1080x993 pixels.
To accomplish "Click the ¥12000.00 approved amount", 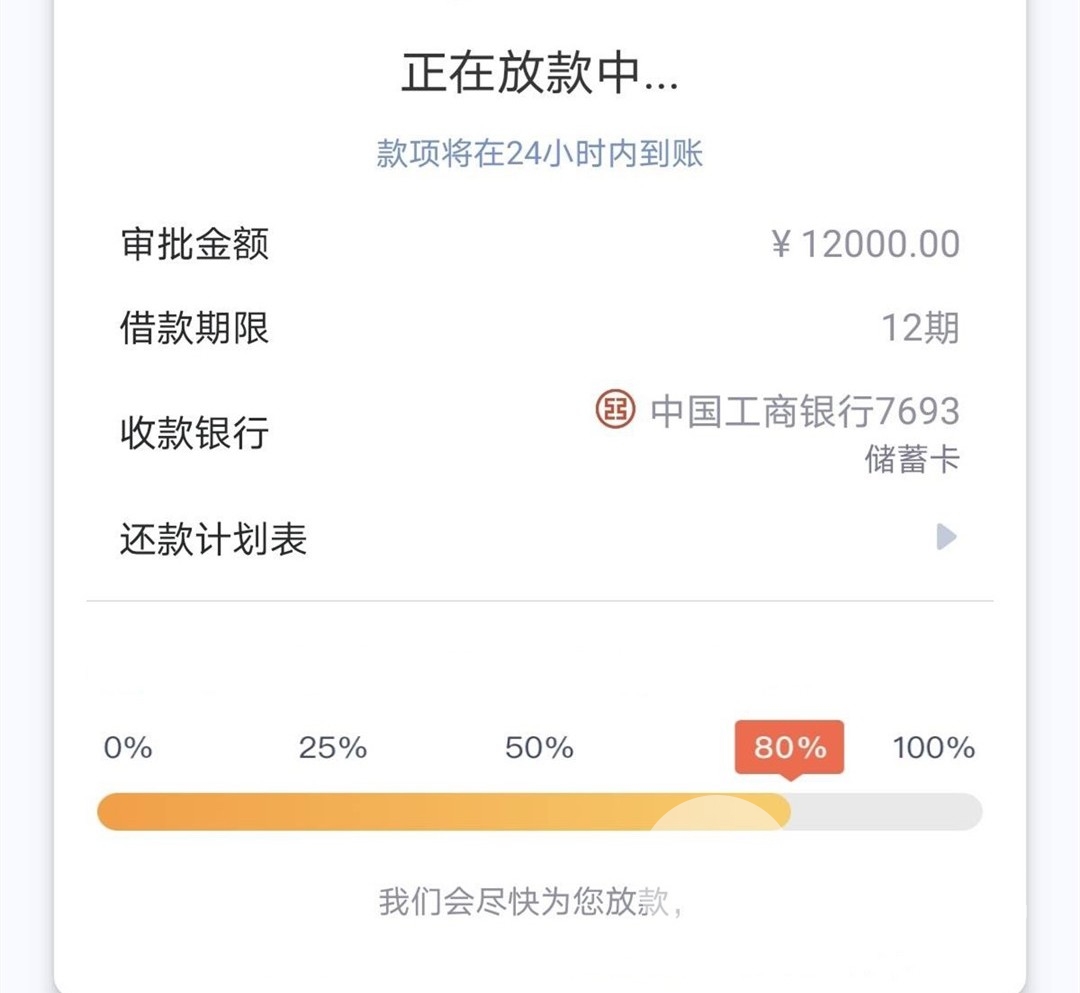I will (x=865, y=244).
